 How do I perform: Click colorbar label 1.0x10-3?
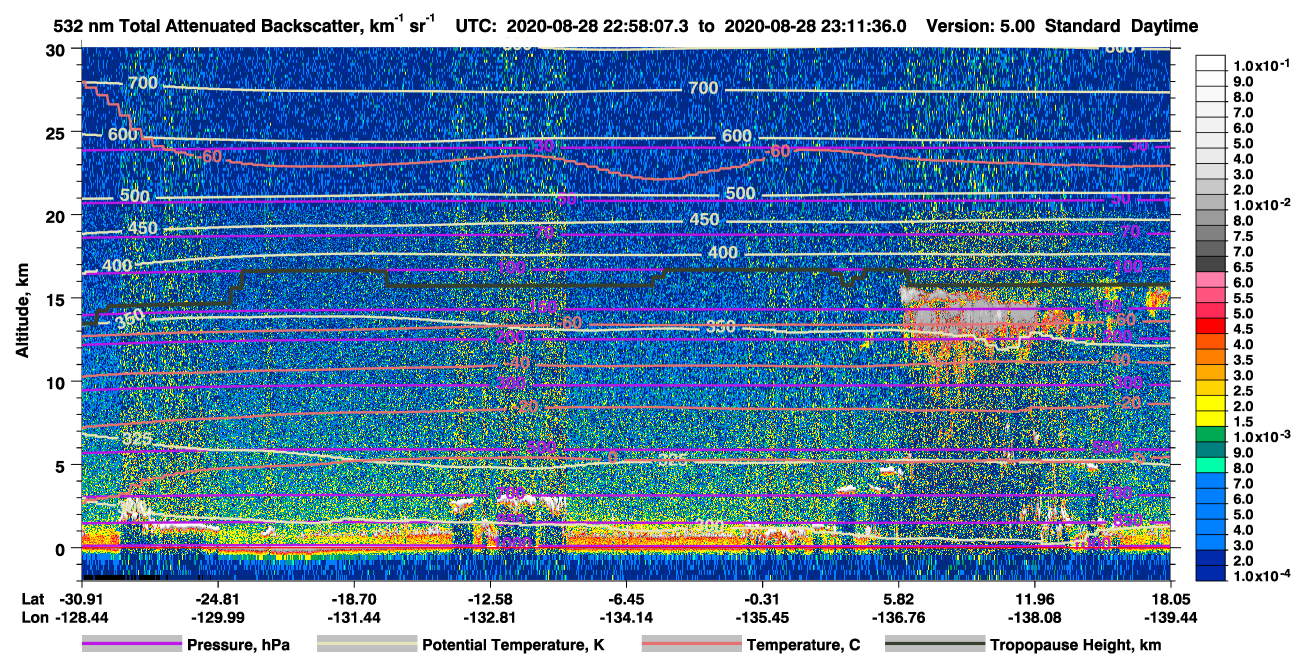pos(1263,436)
